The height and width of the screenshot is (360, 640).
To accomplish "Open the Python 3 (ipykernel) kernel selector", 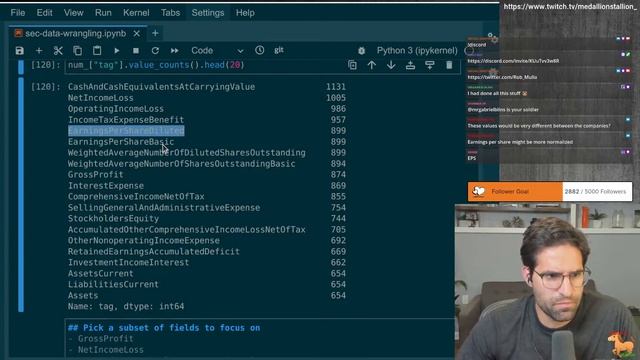I will point(417,51).
